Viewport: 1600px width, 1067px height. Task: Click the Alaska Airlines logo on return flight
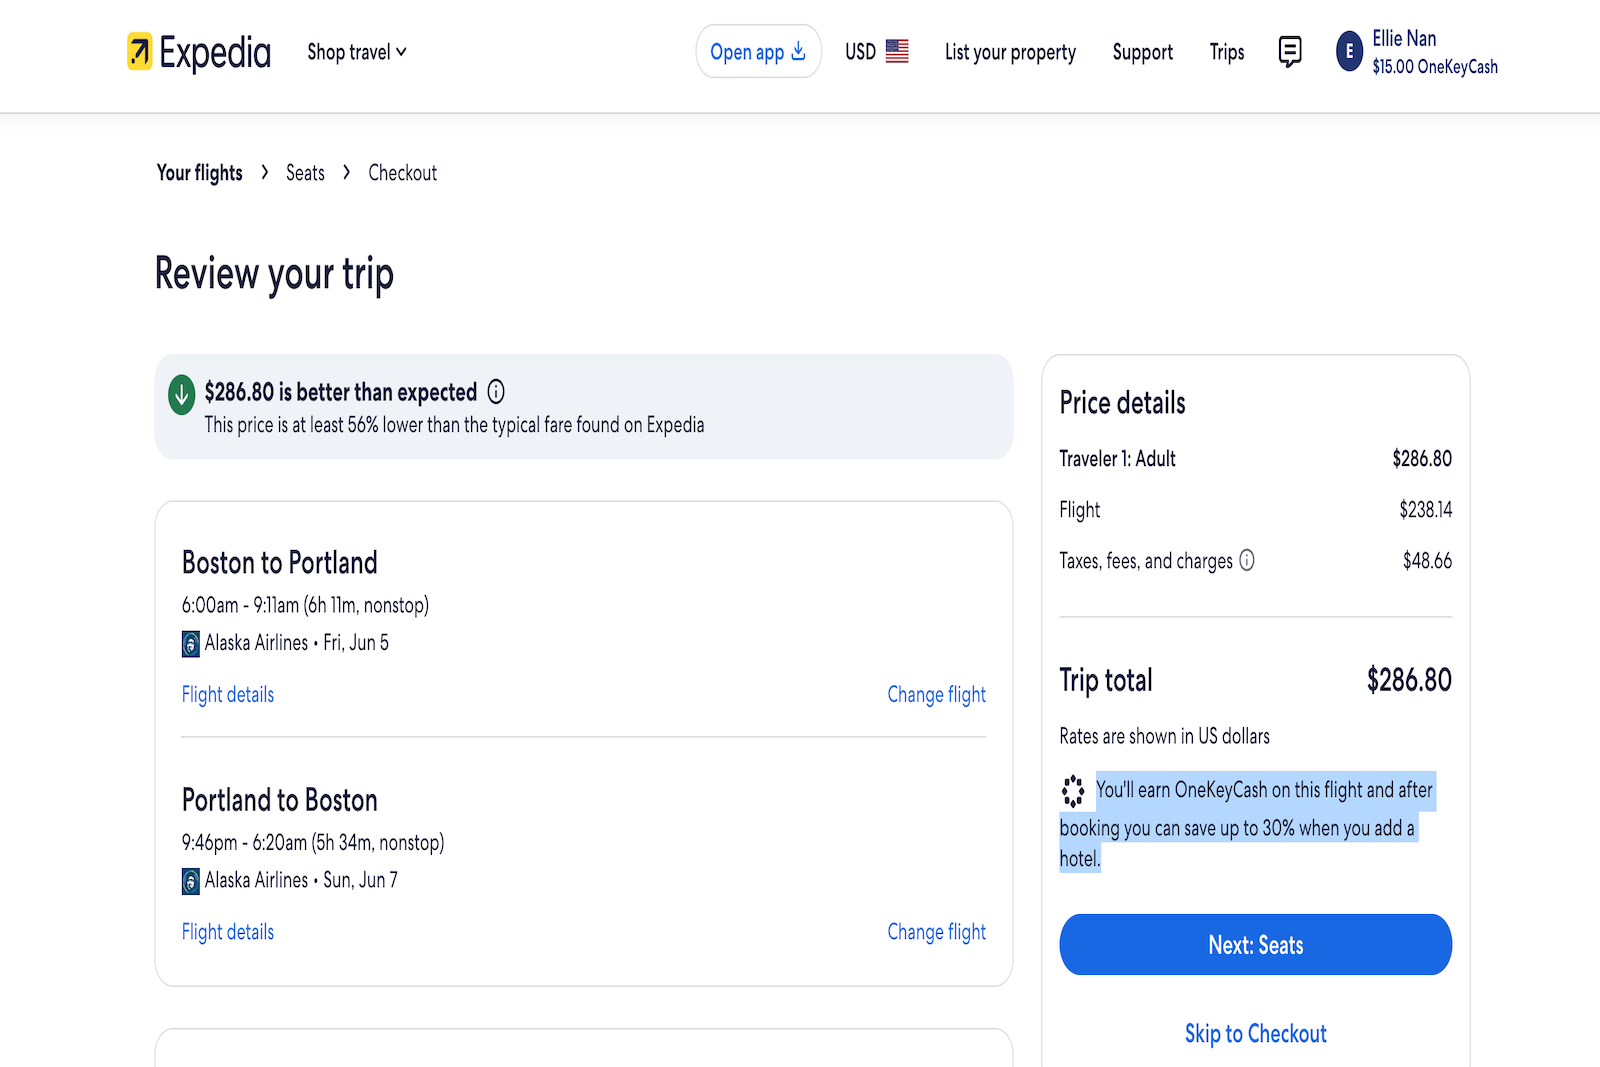click(x=190, y=881)
